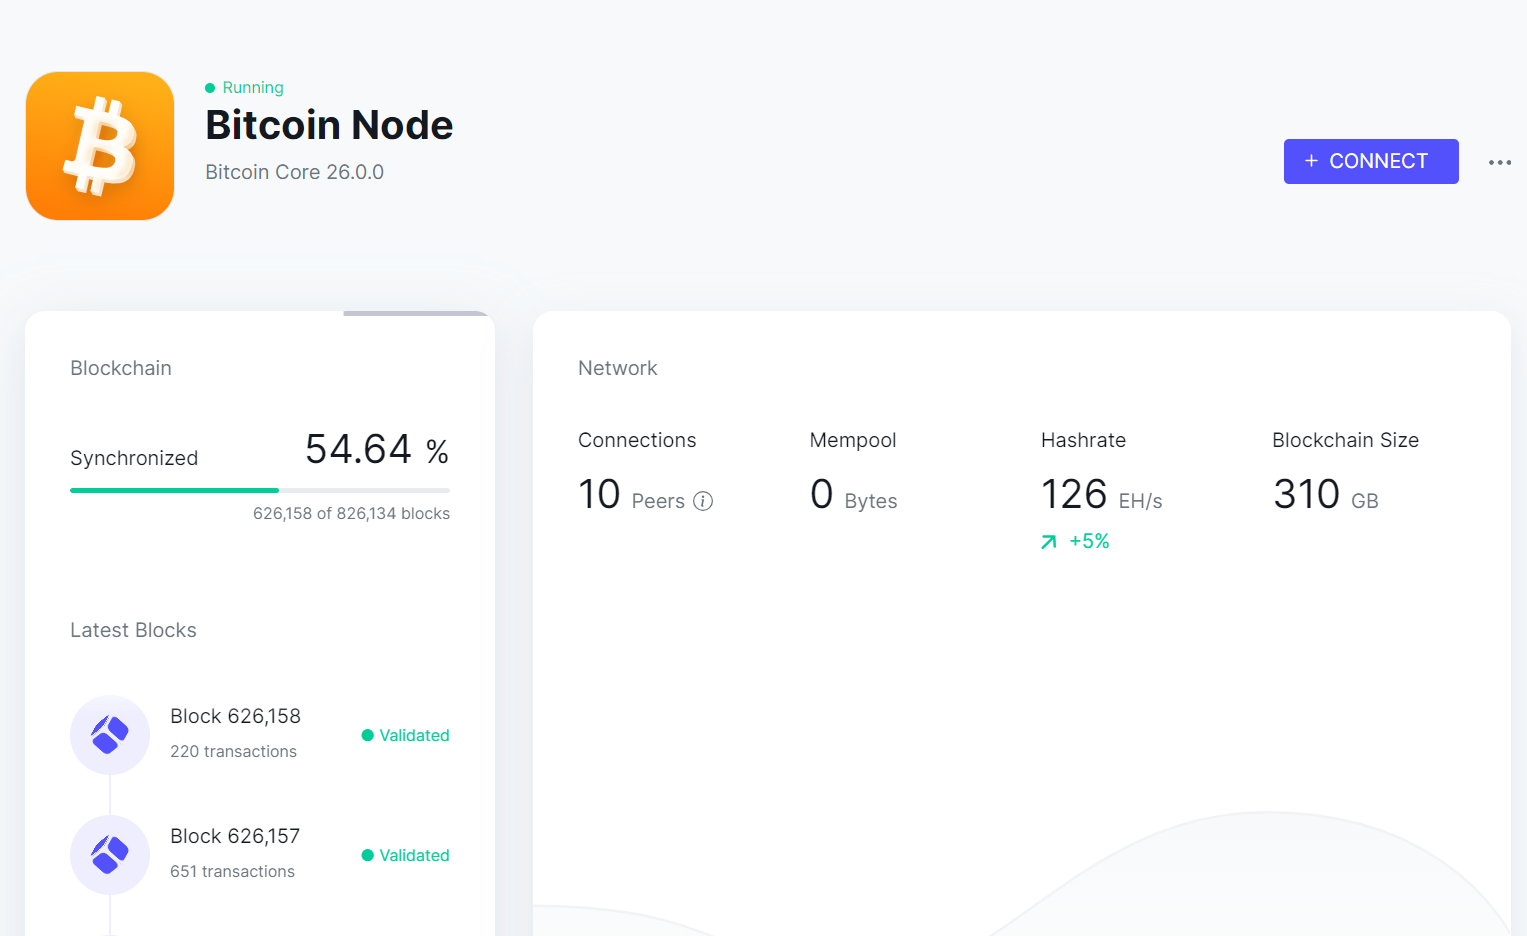Image resolution: width=1527 pixels, height=936 pixels.
Task: Click the 220 transactions text
Action: (x=233, y=751)
